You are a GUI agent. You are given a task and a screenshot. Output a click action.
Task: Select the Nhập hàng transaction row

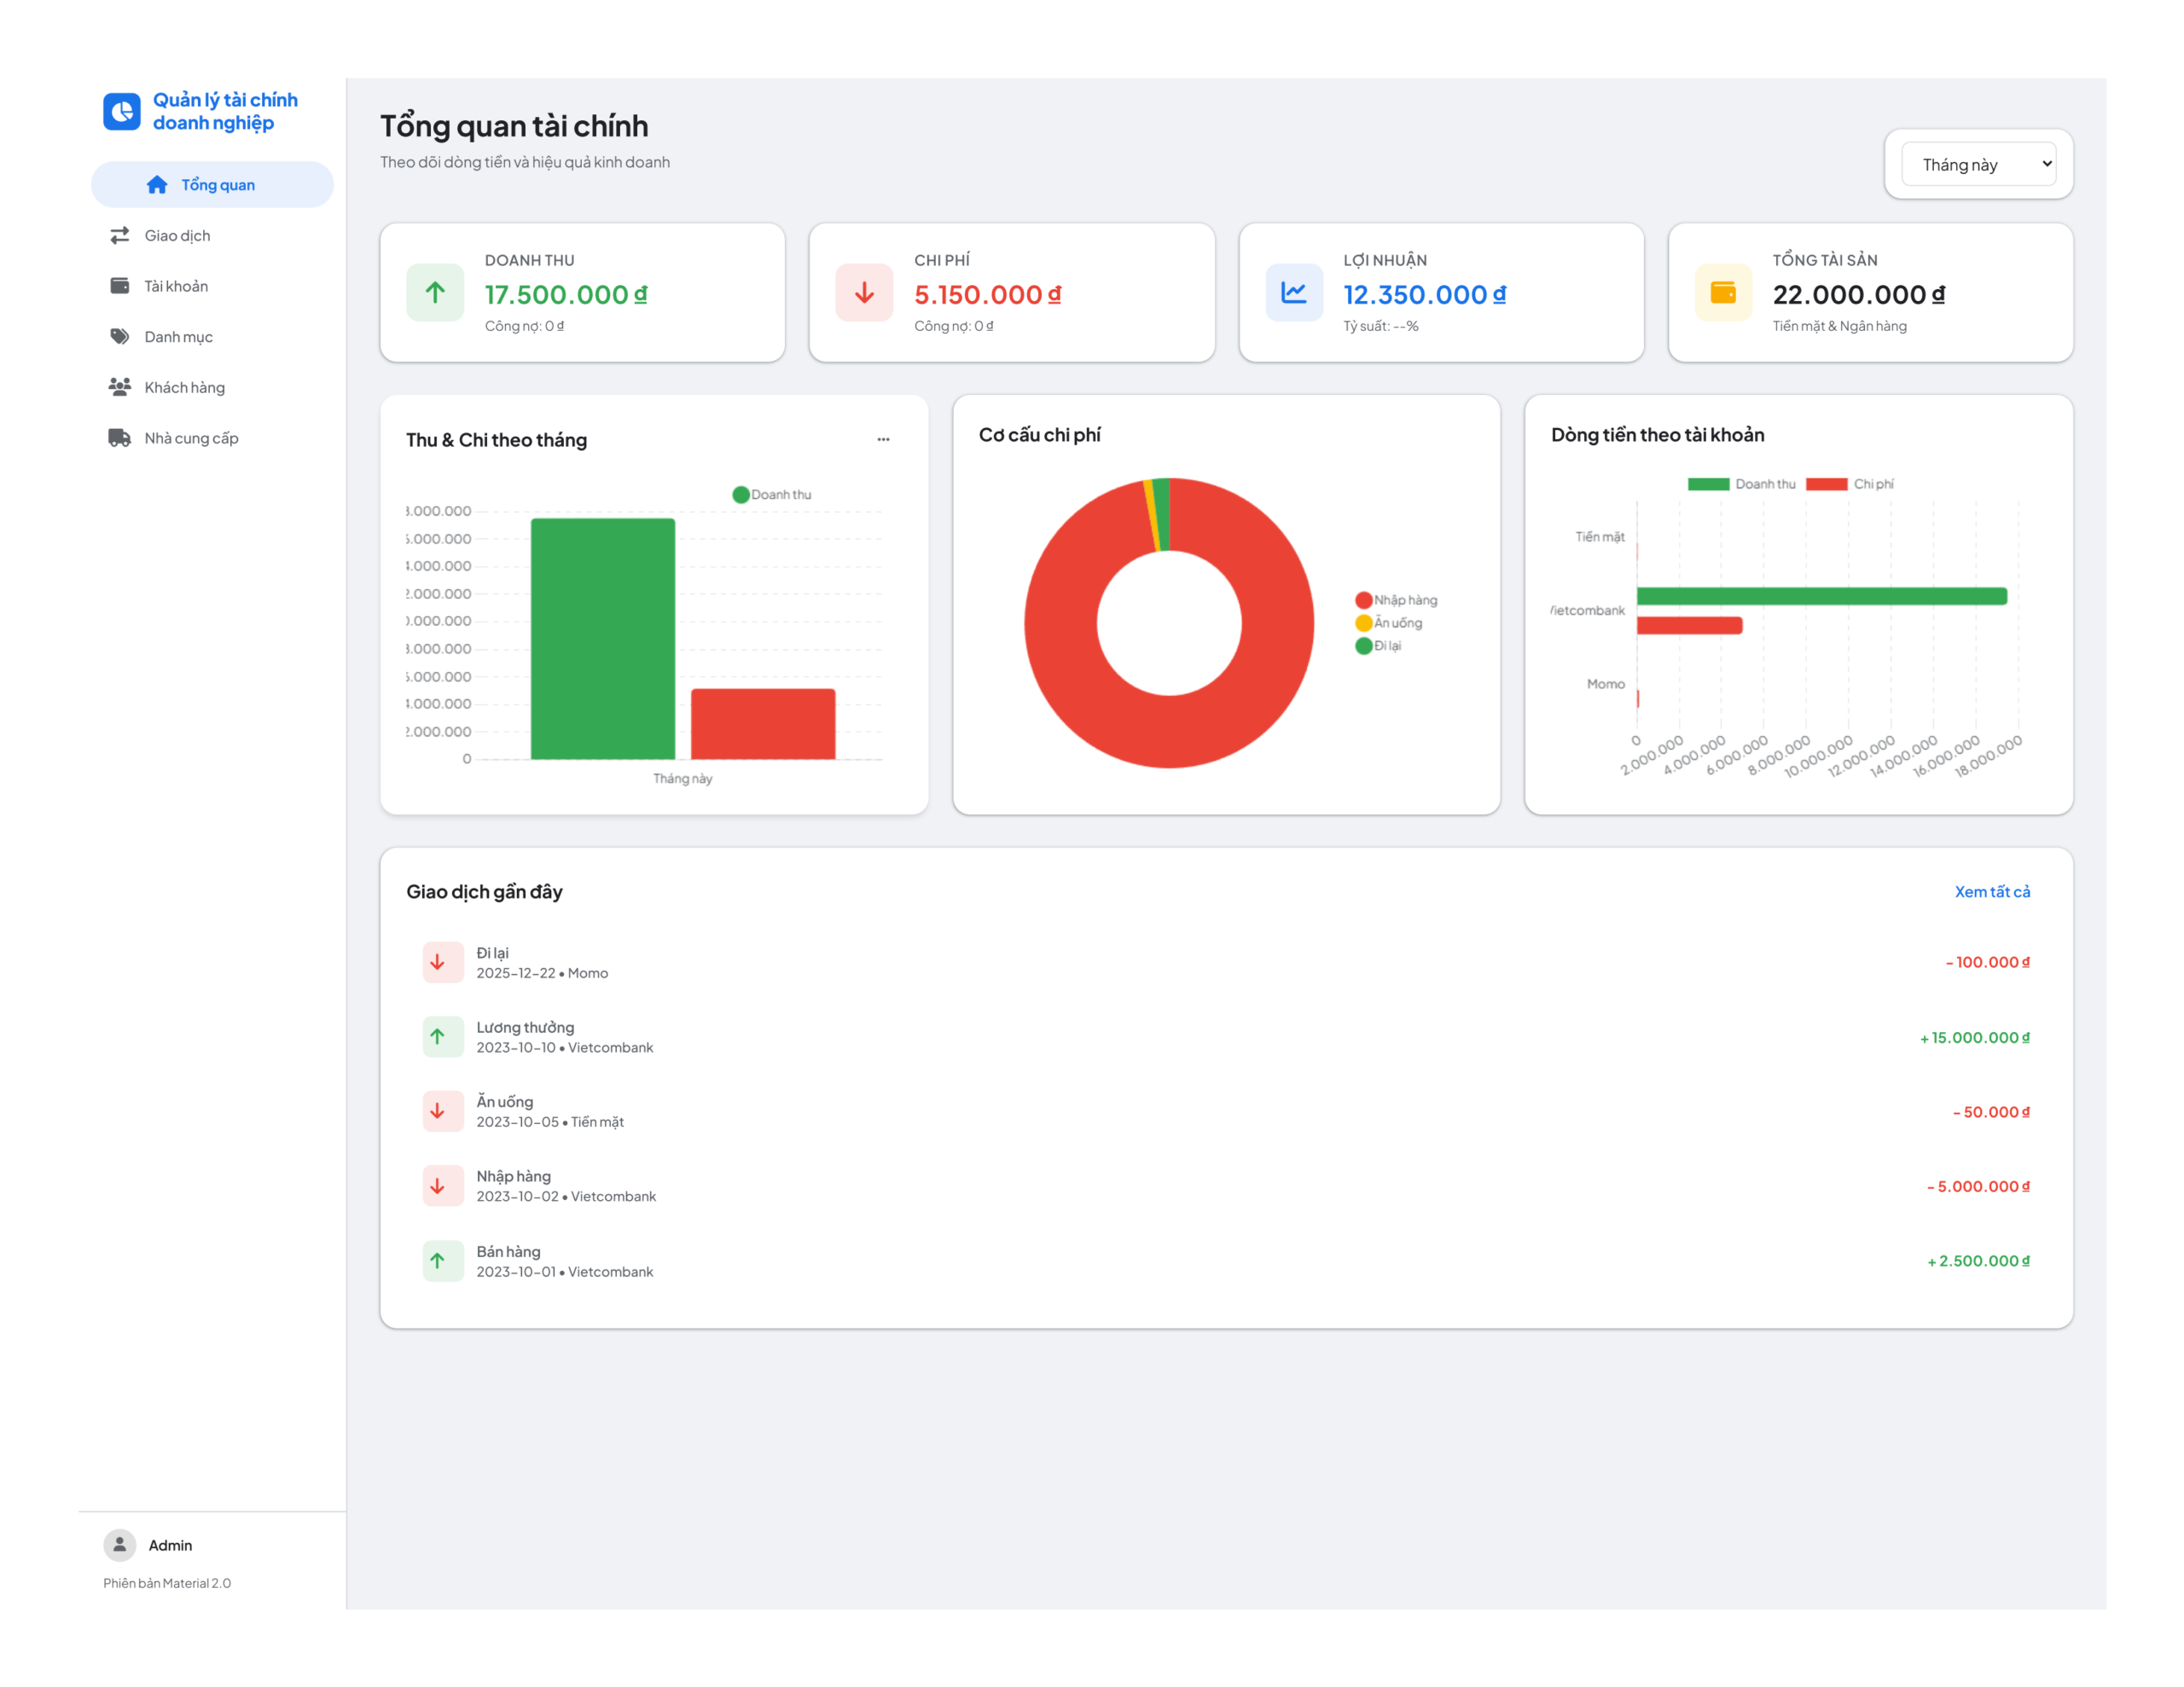pyautogui.click(x=1226, y=1186)
